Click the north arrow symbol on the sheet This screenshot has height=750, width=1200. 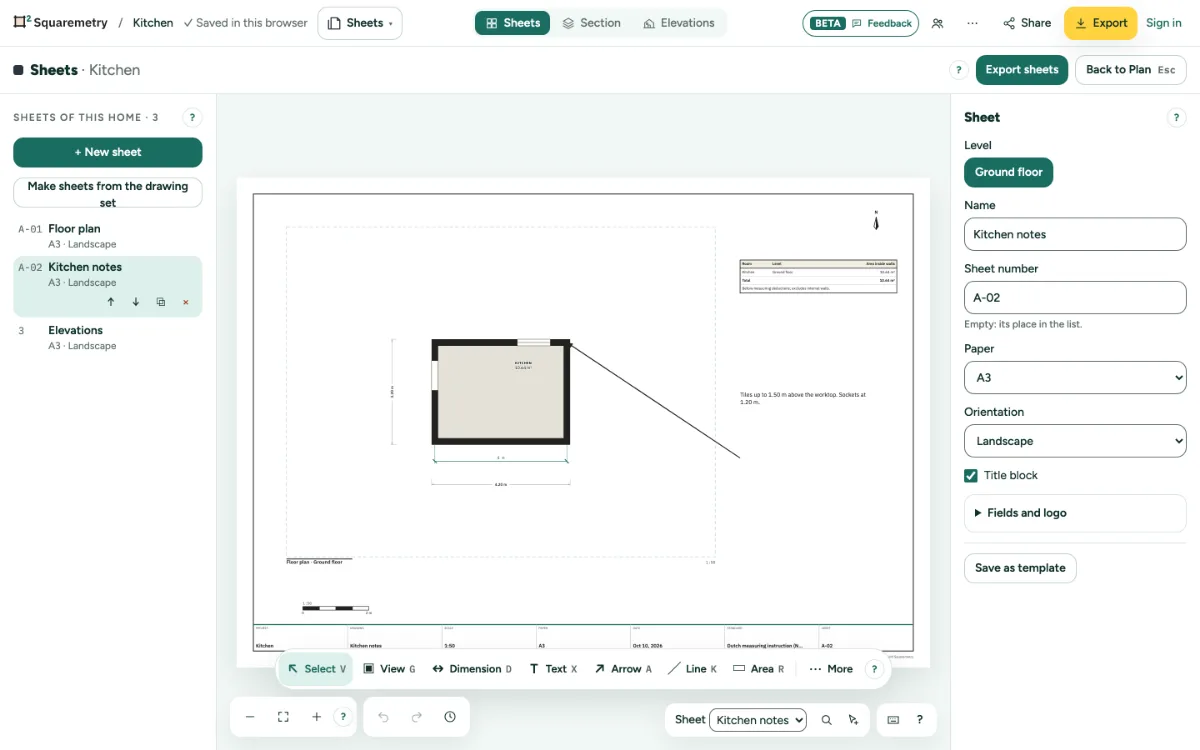pyautogui.click(x=876, y=220)
